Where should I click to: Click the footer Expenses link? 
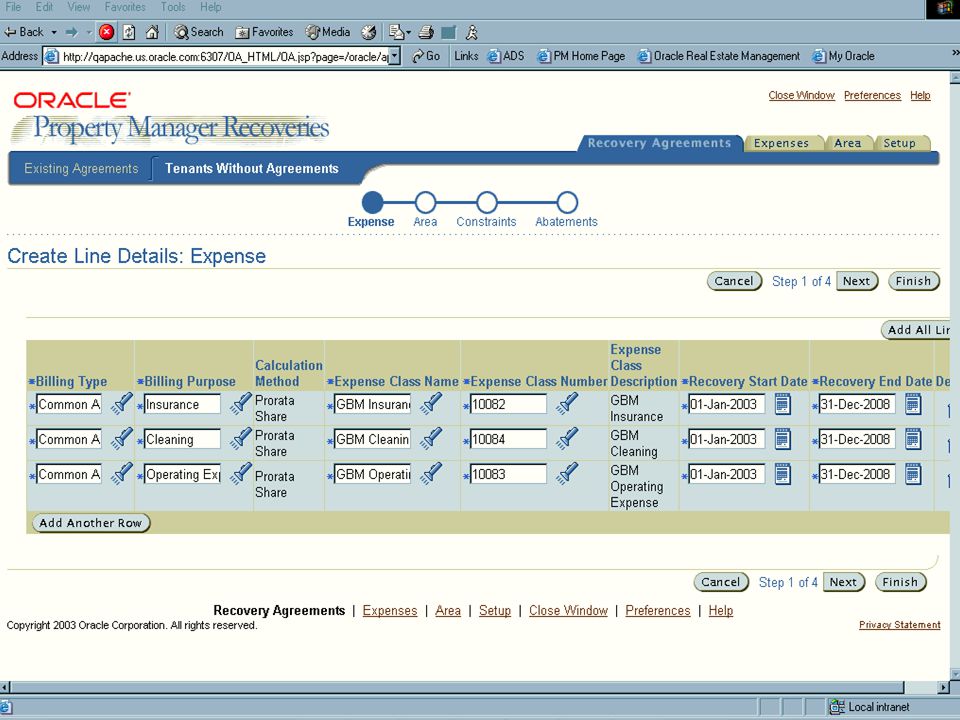[x=390, y=610]
